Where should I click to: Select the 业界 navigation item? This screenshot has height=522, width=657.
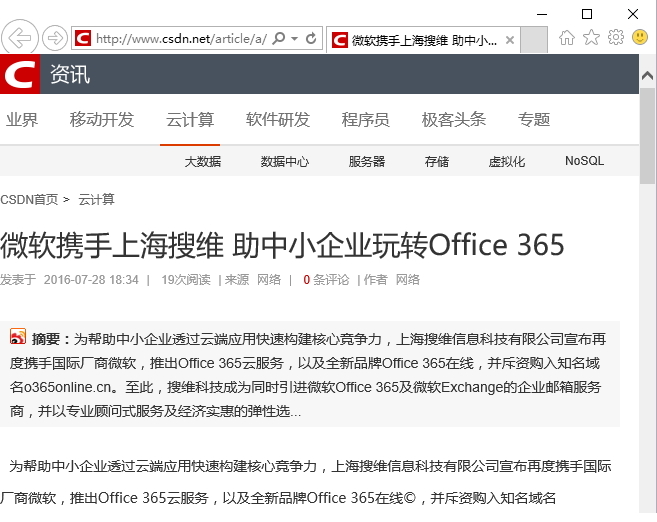[22, 120]
